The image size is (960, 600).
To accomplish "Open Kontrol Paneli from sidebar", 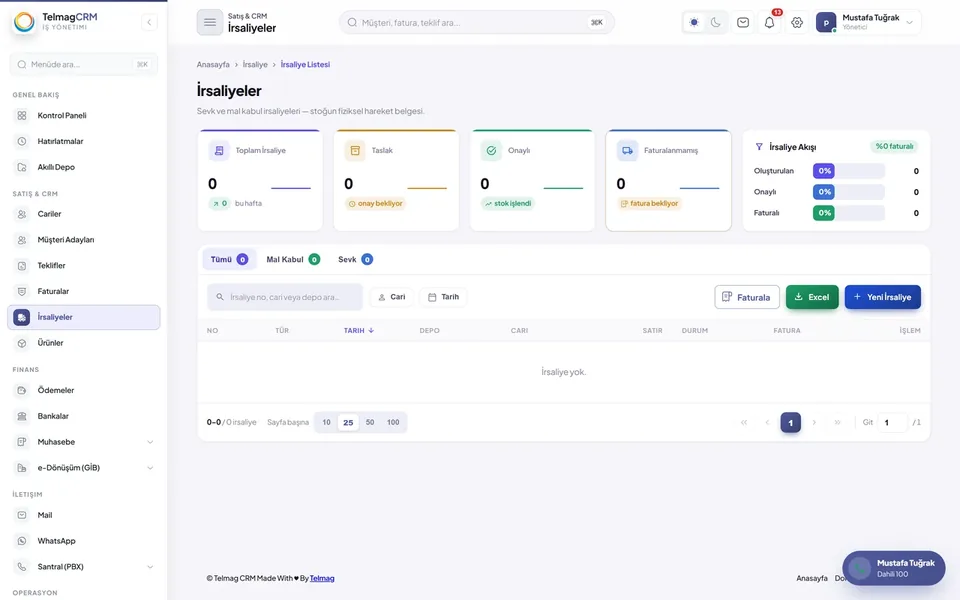I will [83, 115].
